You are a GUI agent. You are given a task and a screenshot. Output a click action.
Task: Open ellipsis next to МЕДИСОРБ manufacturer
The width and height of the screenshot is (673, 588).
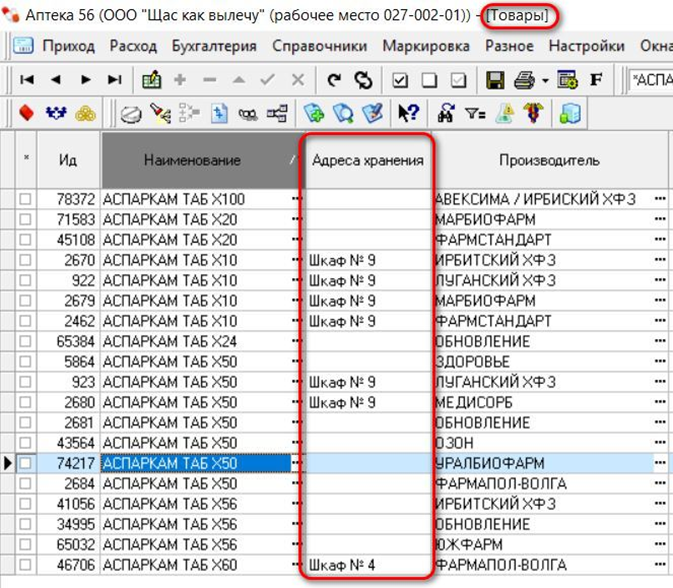point(660,402)
